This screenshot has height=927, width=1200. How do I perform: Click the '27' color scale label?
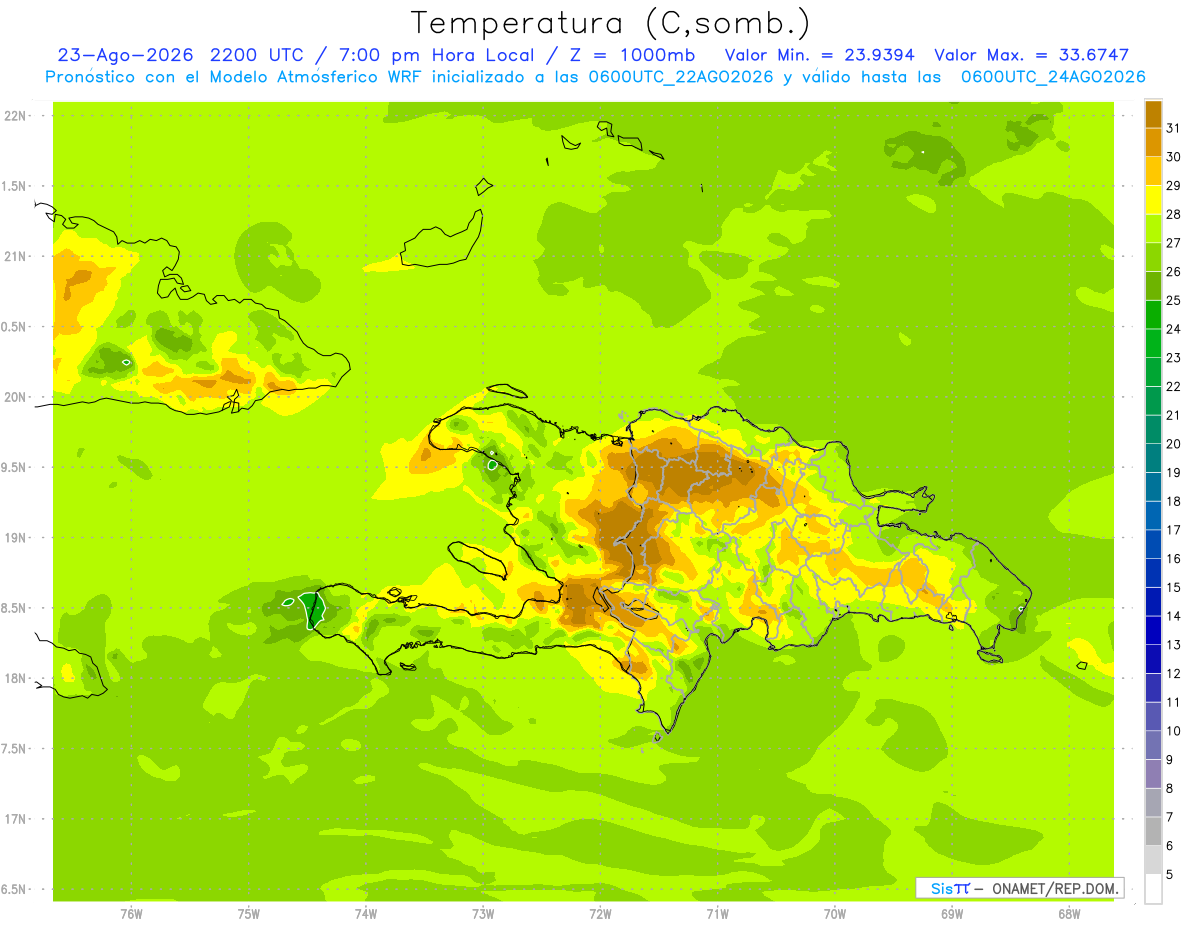click(1174, 243)
